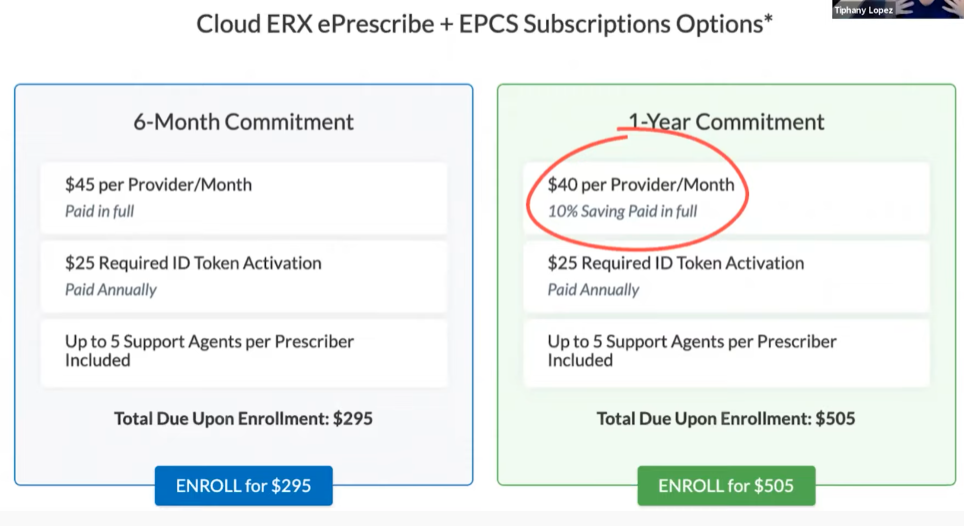Click Support Agents row in 6-Month plan

click(x=209, y=350)
